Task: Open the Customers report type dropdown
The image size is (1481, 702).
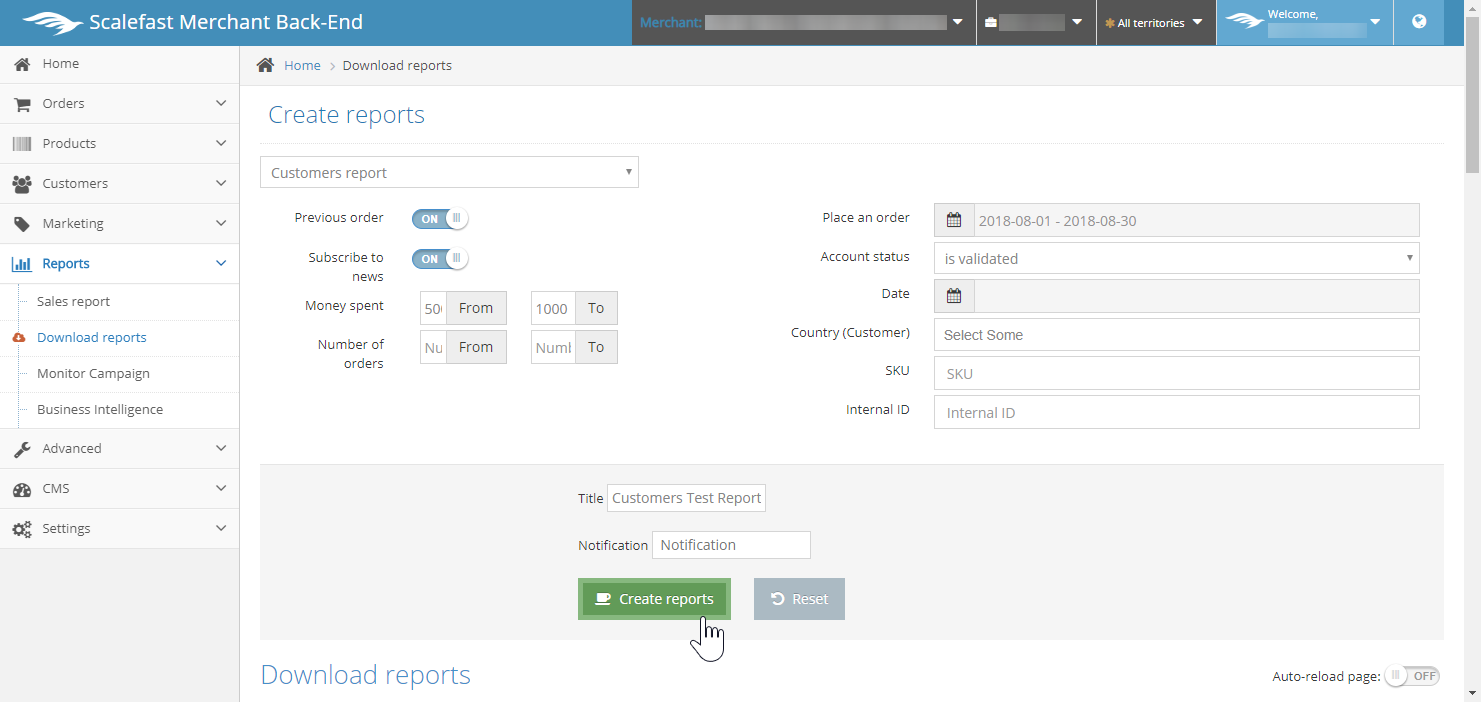Action: (x=449, y=172)
